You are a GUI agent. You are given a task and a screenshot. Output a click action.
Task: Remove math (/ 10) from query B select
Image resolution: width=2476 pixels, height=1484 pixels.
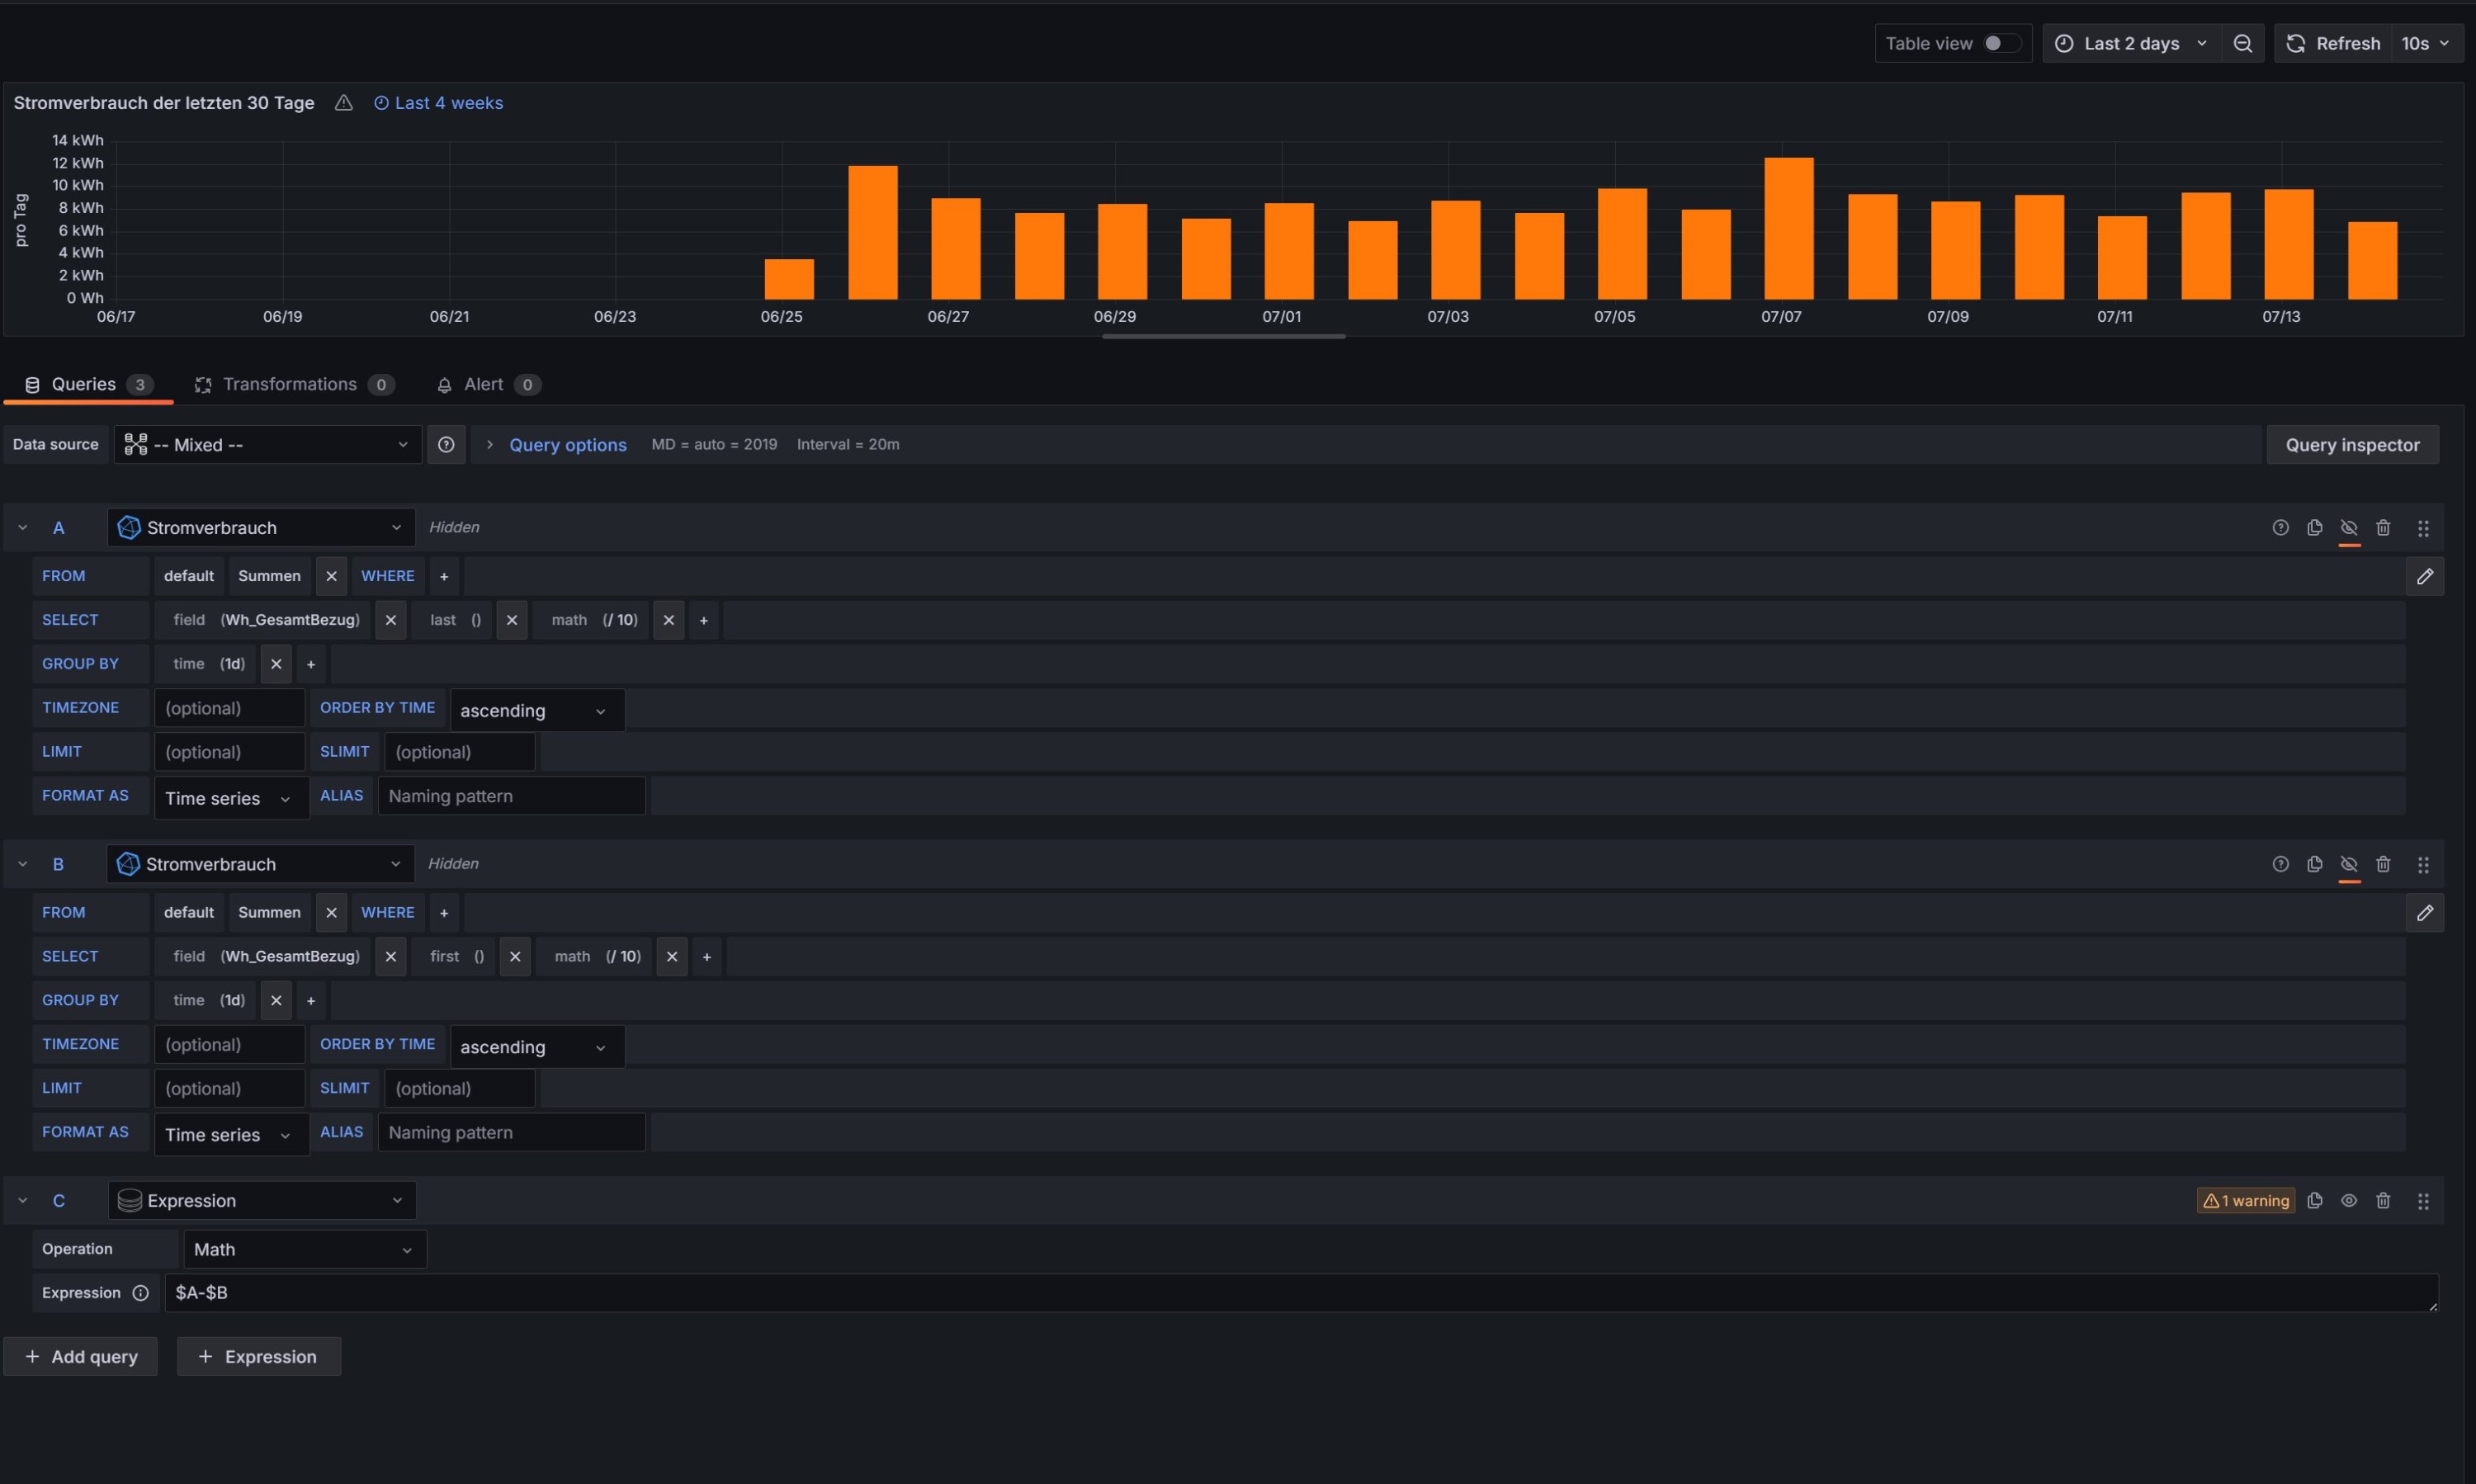(672, 956)
